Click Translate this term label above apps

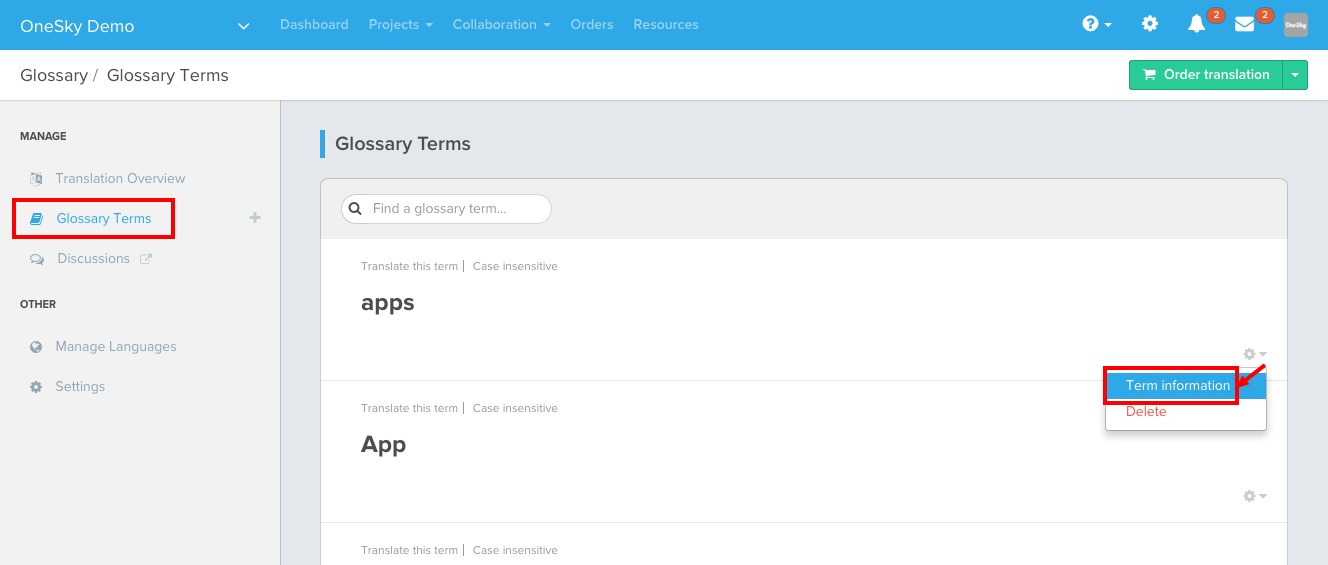pyautogui.click(x=409, y=266)
